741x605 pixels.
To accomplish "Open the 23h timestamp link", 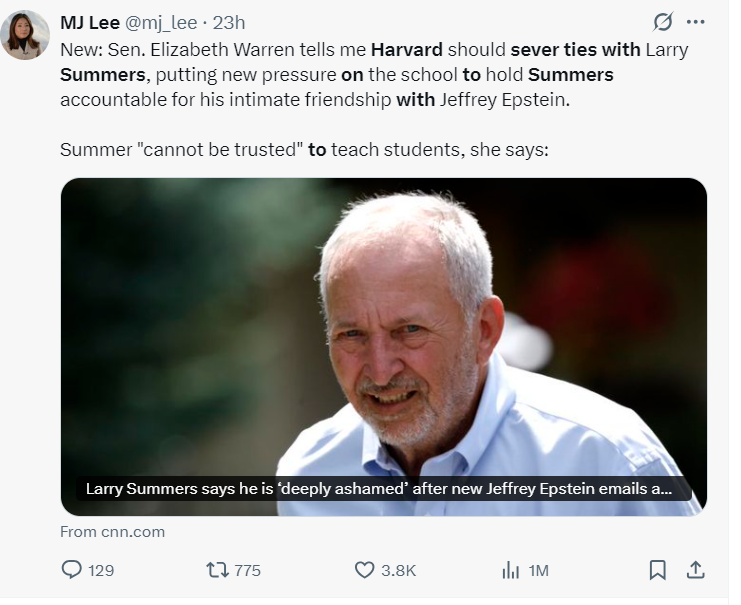I will [x=229, y=23].
